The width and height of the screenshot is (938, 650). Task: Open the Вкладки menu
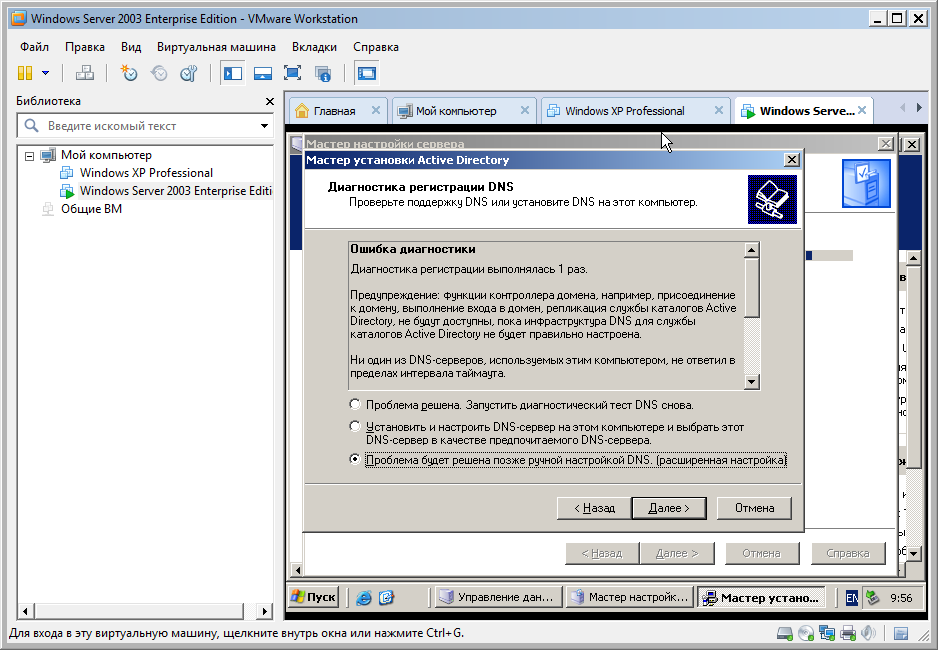point(314,47)
